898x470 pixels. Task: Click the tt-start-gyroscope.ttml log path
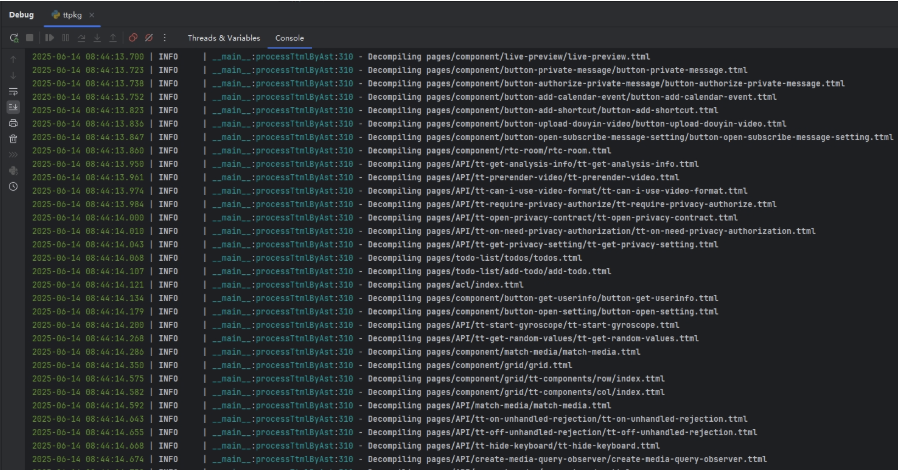click(x=553, y=325)
